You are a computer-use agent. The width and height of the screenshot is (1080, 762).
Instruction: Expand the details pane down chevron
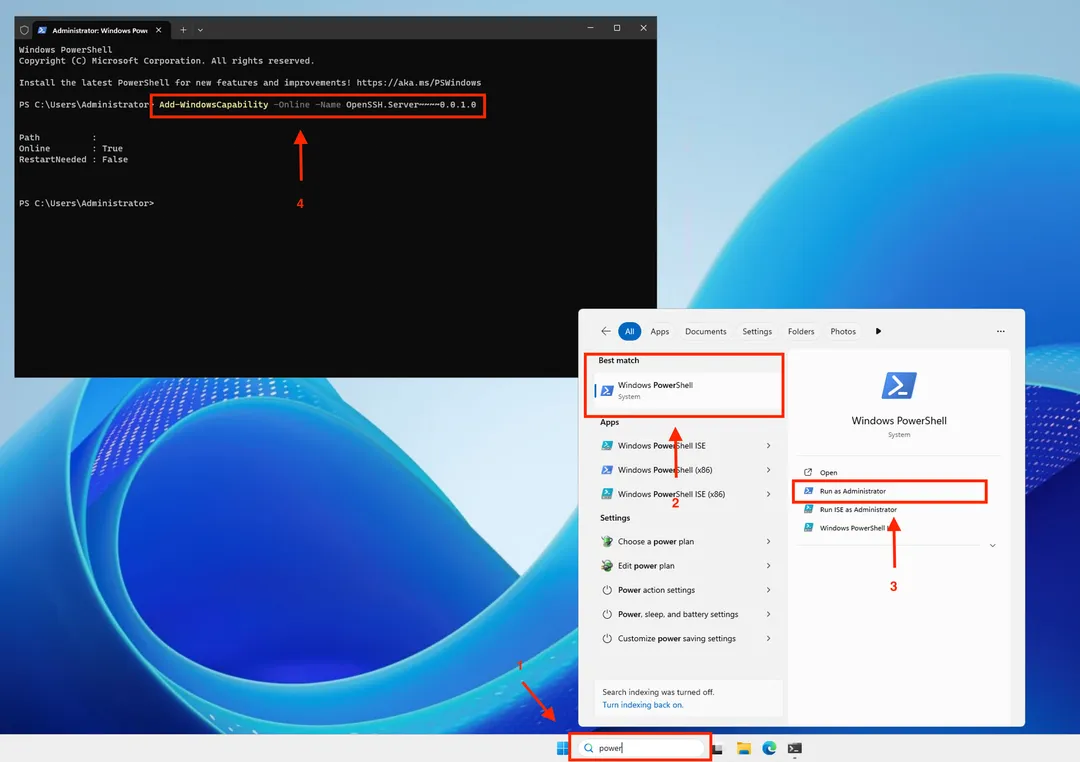[x=993, y=546]
